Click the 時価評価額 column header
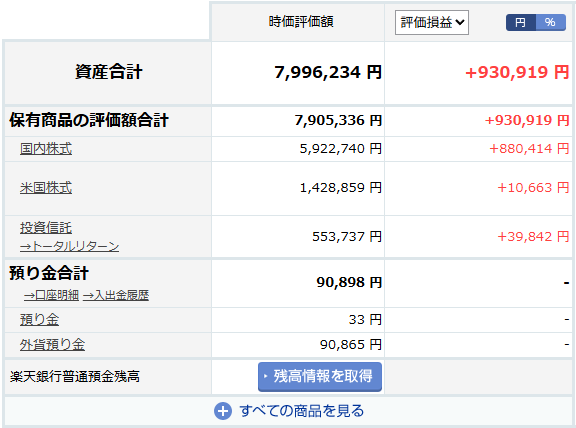 (301, 22)
